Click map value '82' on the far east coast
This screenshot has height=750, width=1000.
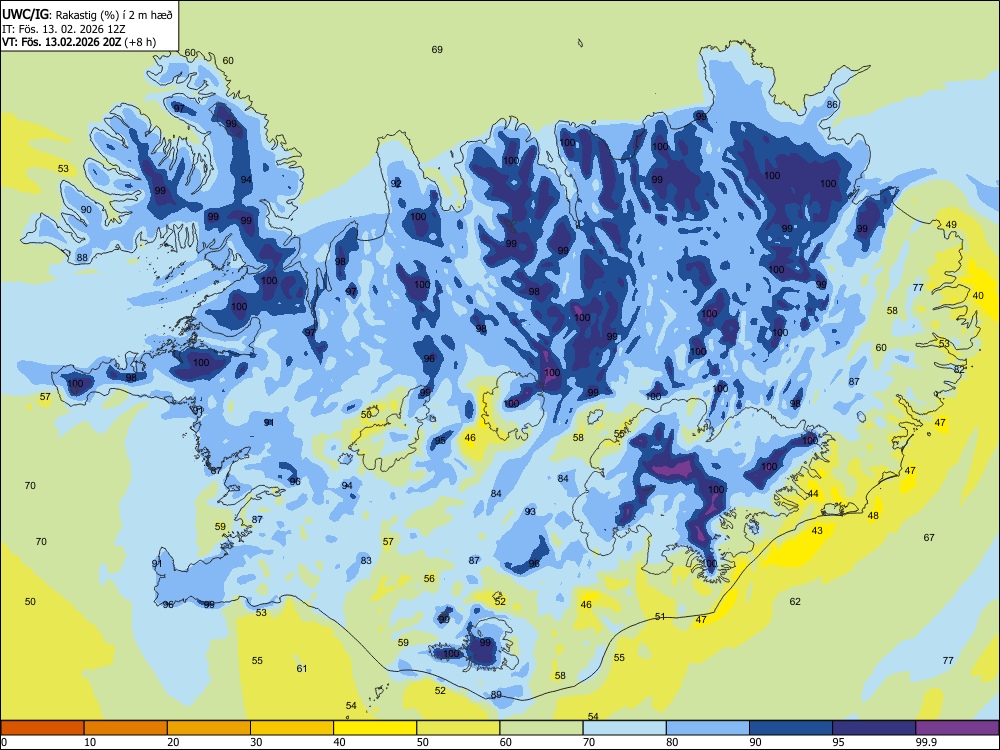(959, 370)
